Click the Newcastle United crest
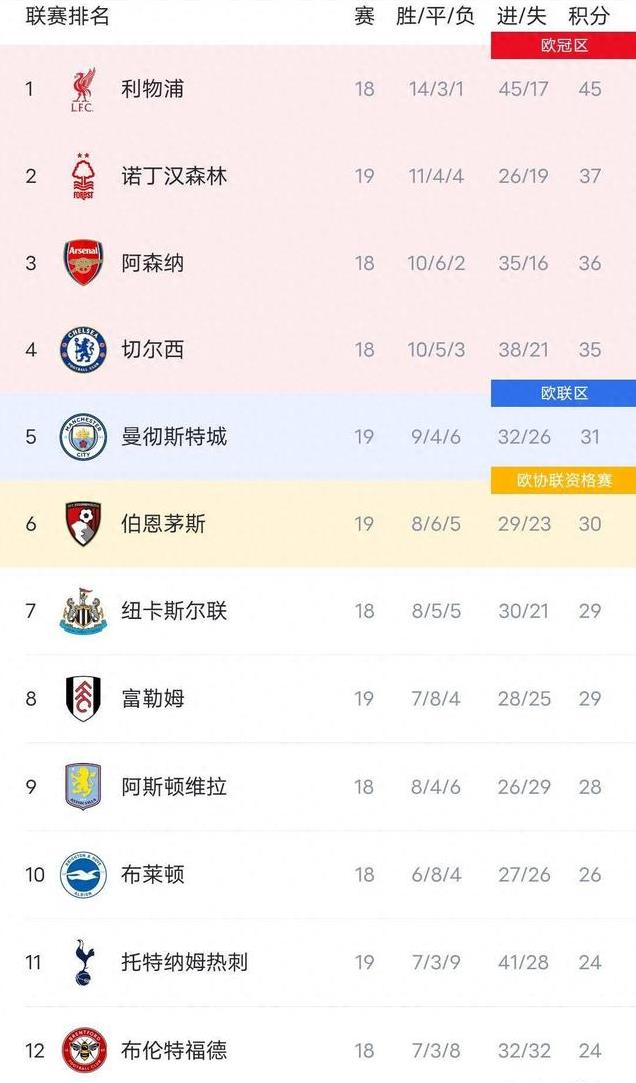The width and height of the screenshot is (636, 1083). pyautogui.click(x=83, y=611)
